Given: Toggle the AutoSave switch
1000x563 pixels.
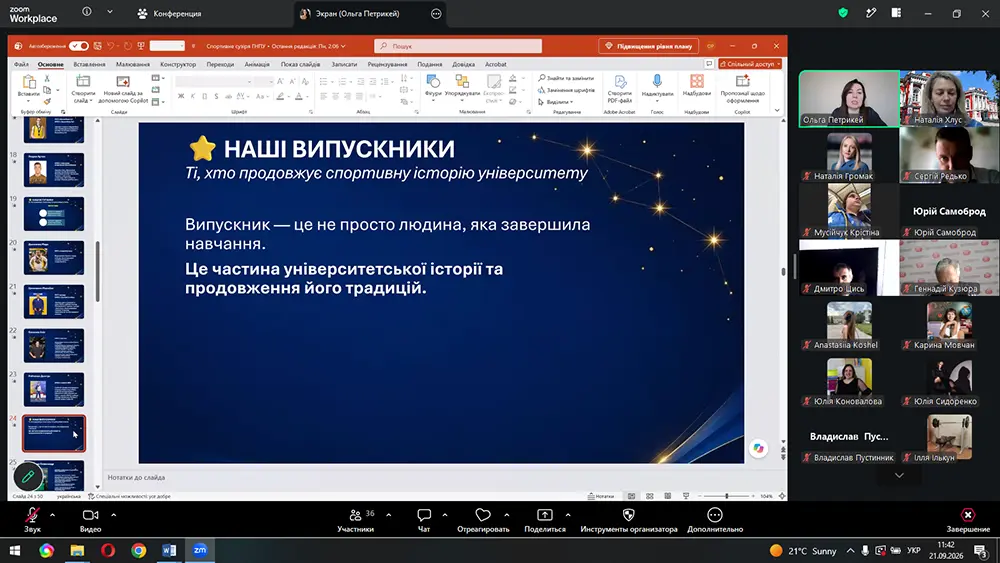Looking at the screenshot, I should click(x=79, y=46).
